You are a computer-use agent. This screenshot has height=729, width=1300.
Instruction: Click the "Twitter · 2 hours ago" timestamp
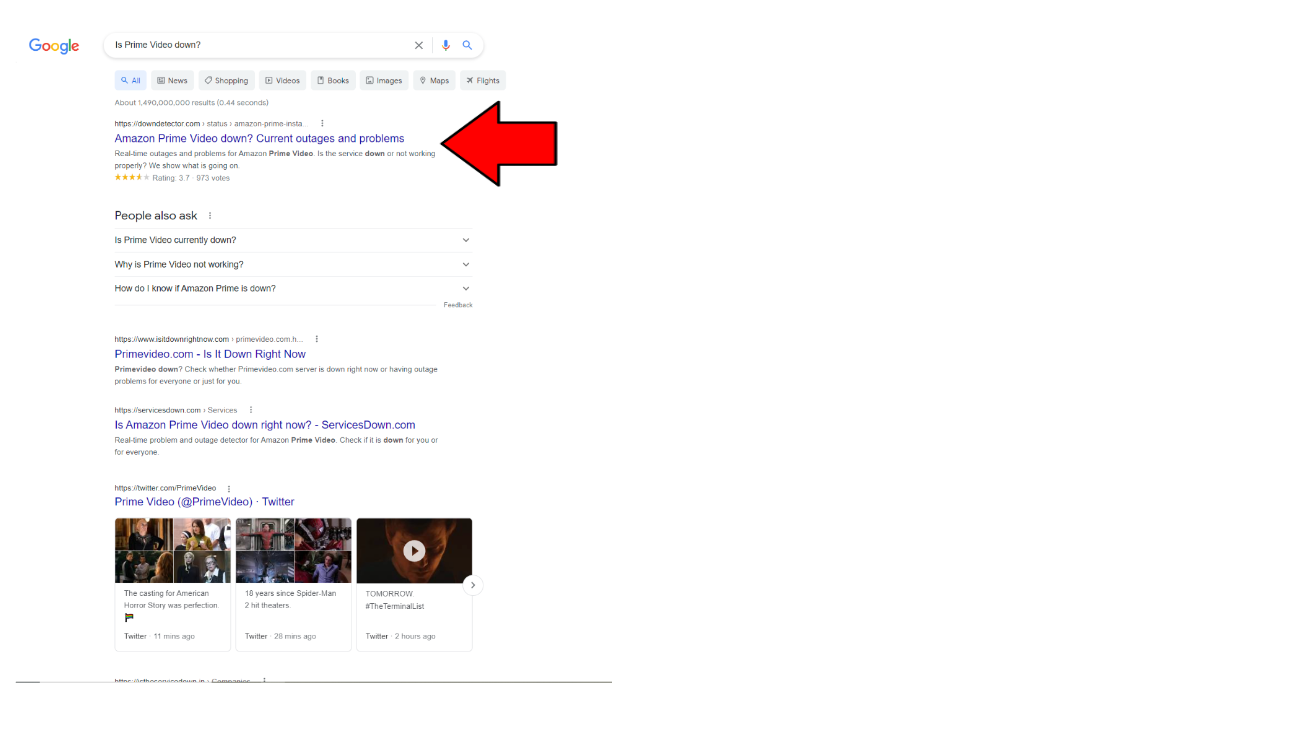point(400,636)
